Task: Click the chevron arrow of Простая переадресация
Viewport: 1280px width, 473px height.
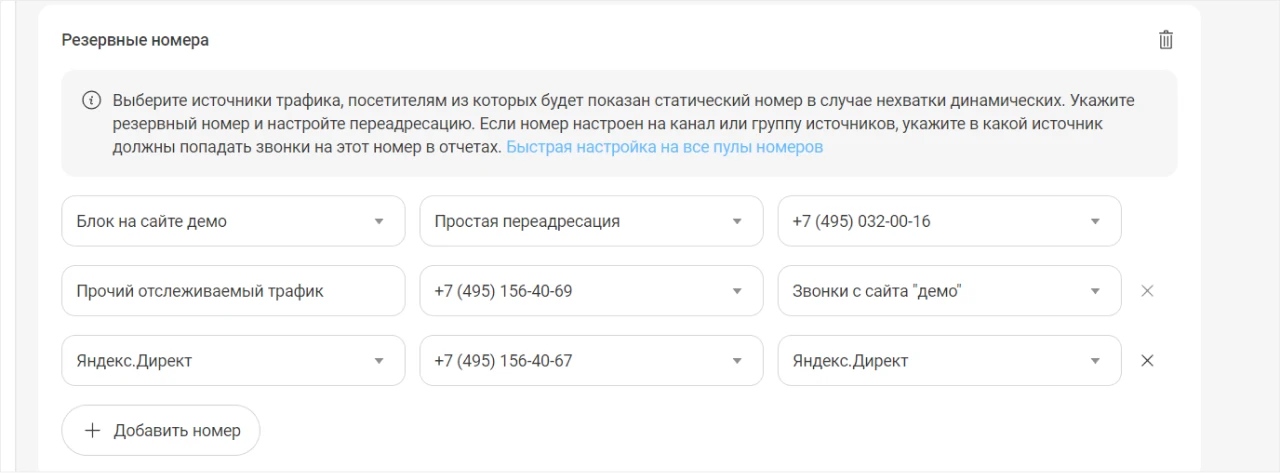Action: 737,221
